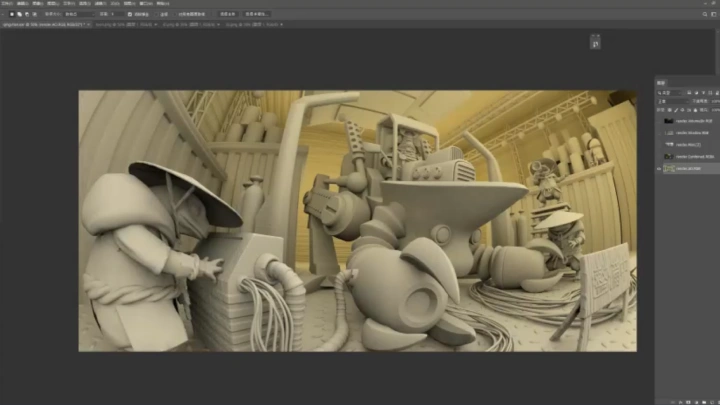Enable the pixel layer filter icon in Layers panel
Viewport: 720px width, 405px height.
pyautogui.click(x=689, y=93)
